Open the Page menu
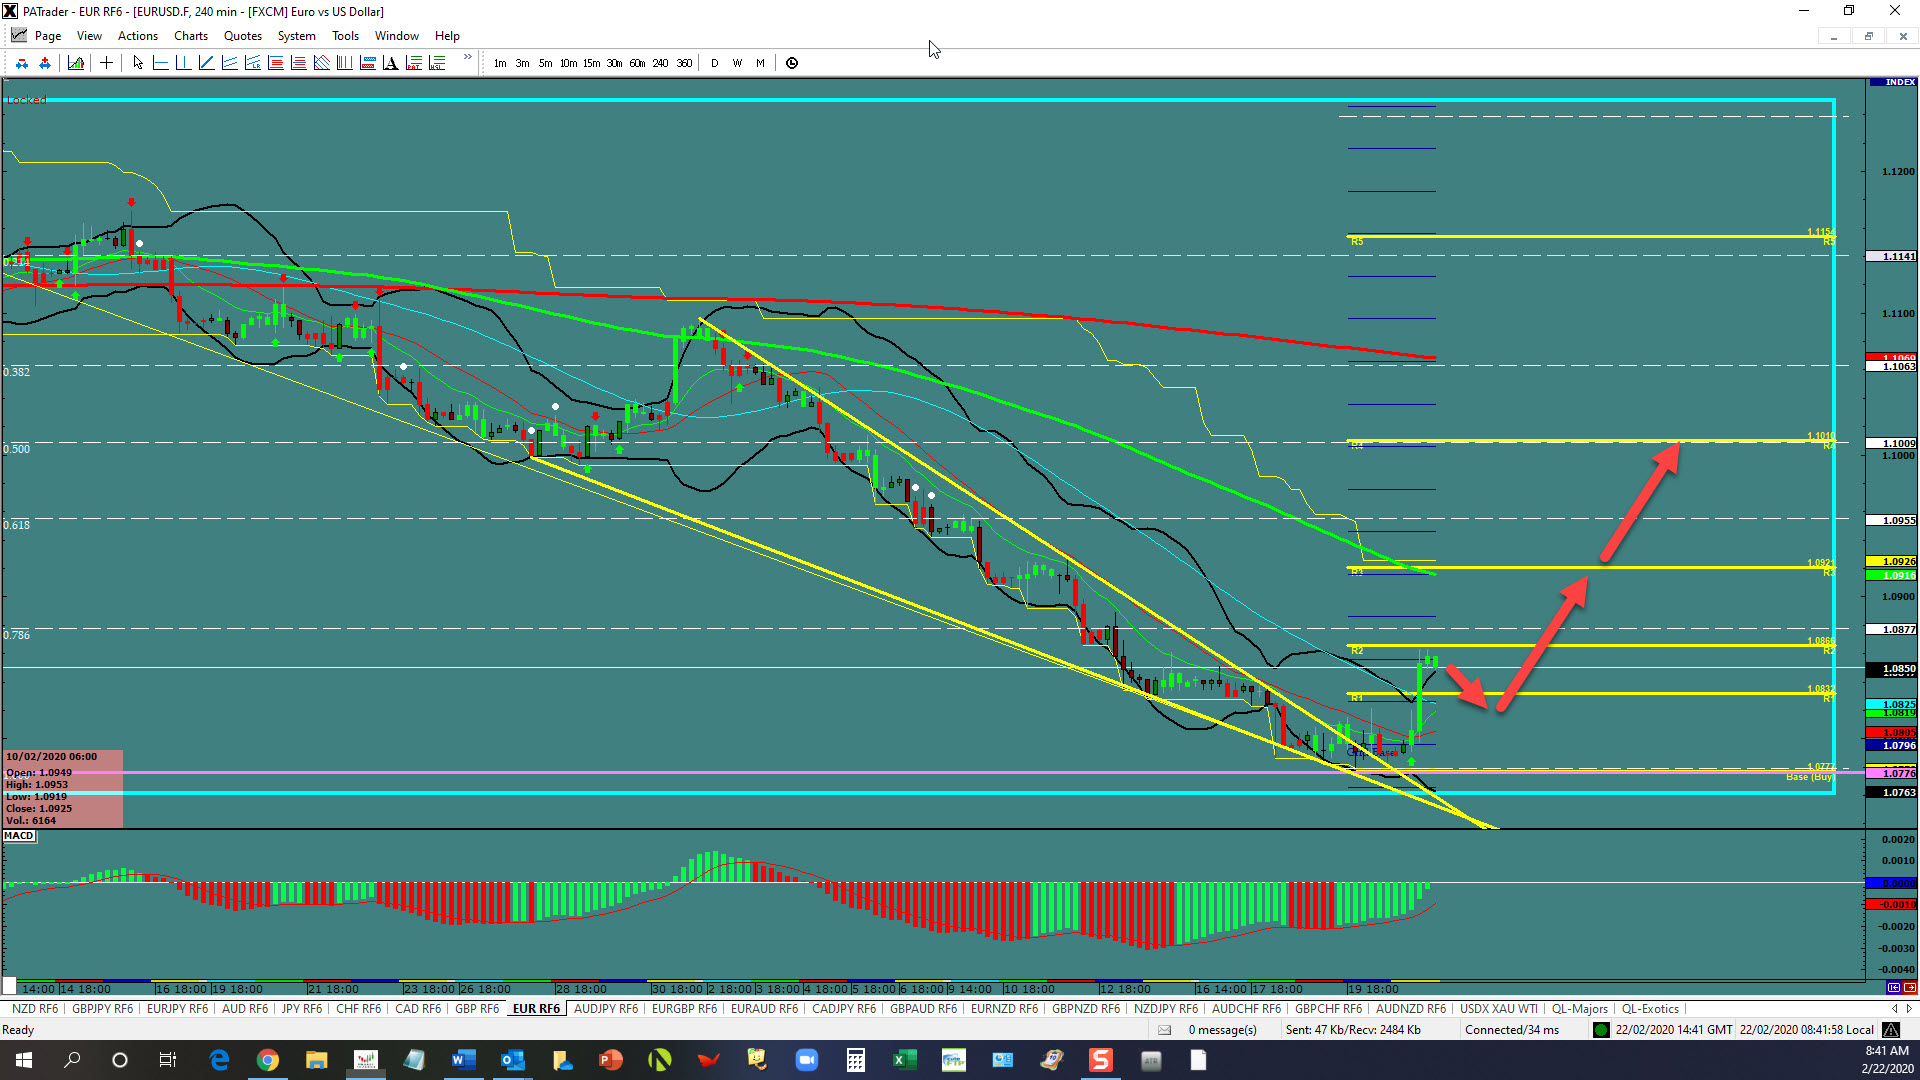Screen dimensions: 1920x1080 (x=48, y=36)
